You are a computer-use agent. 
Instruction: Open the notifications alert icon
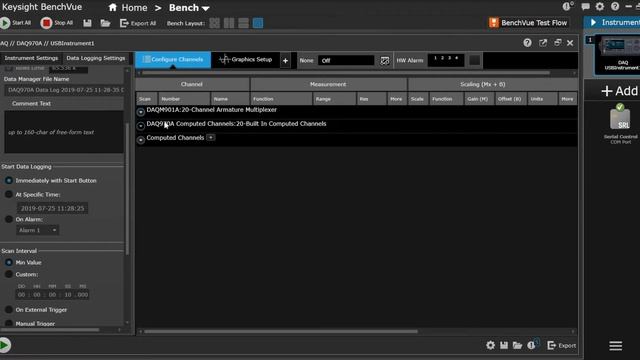click(x=568, y=6)
